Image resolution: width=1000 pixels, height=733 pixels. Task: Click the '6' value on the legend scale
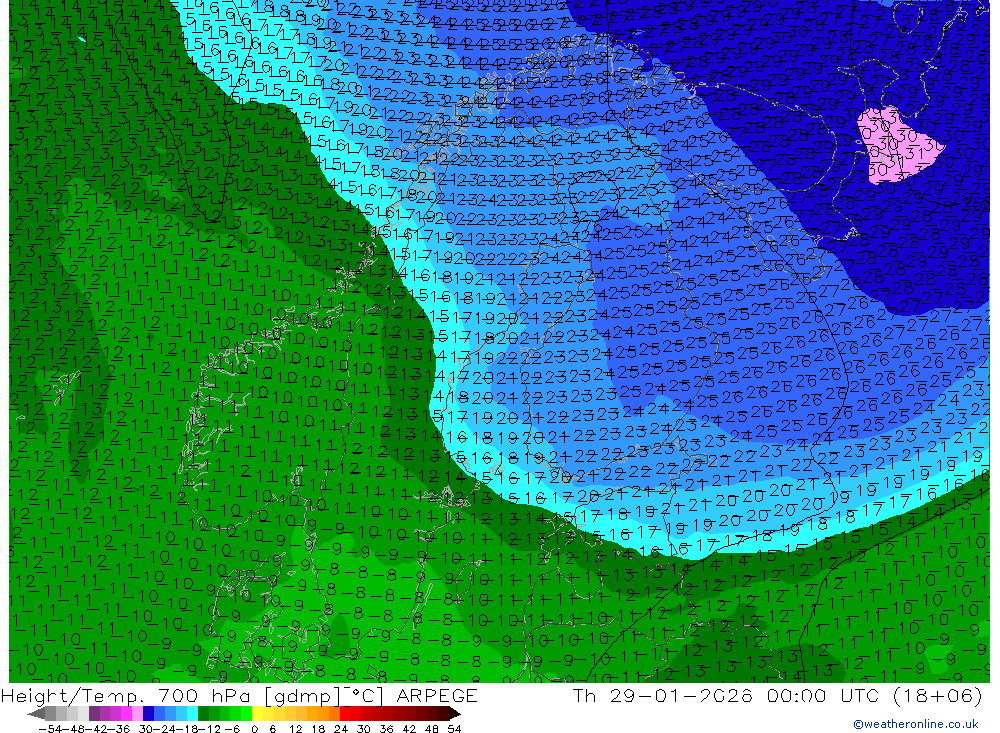[272, 729]
